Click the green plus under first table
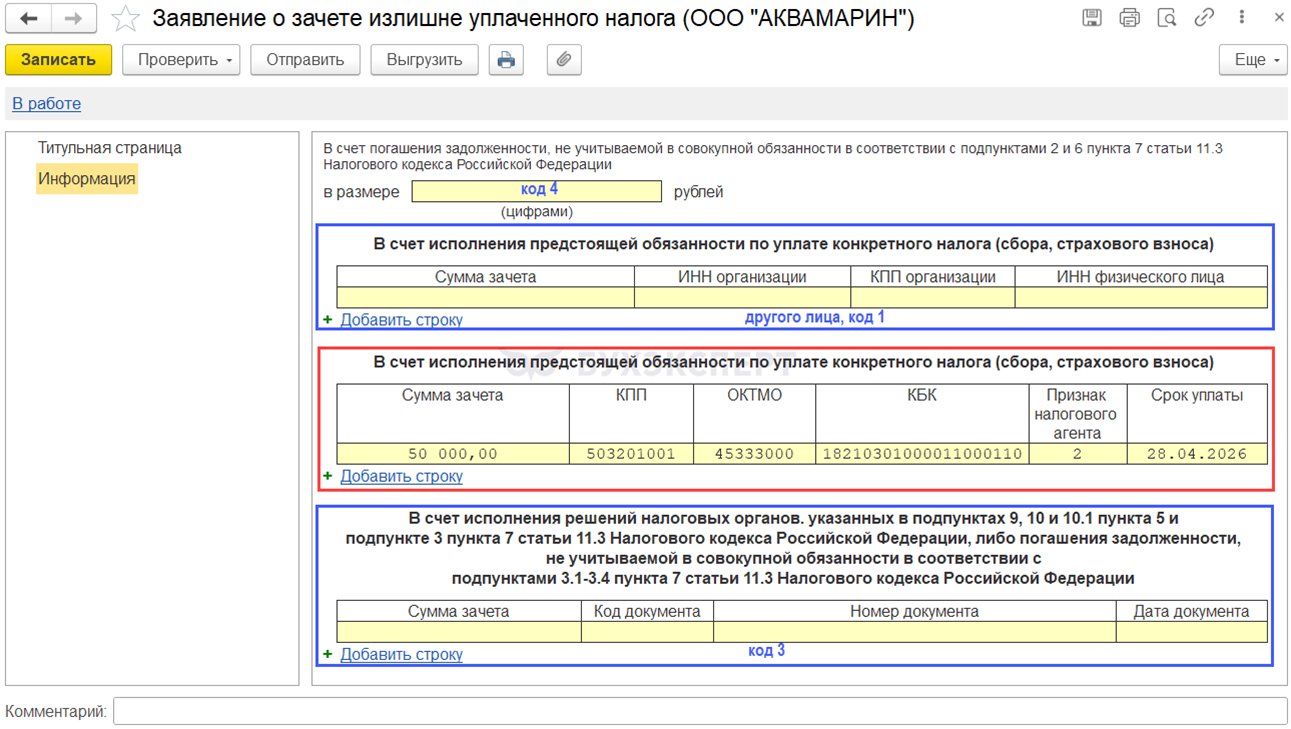Viewport: 1291px width, 729px height. pos(328,320)
